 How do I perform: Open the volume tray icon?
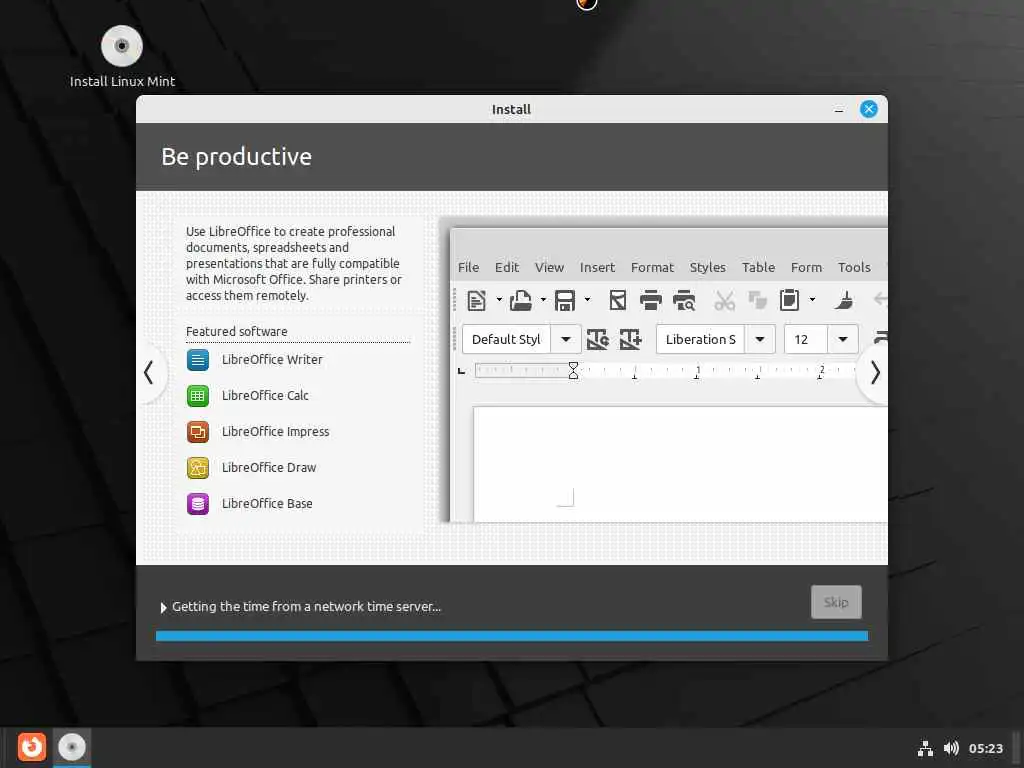(951, 748)
